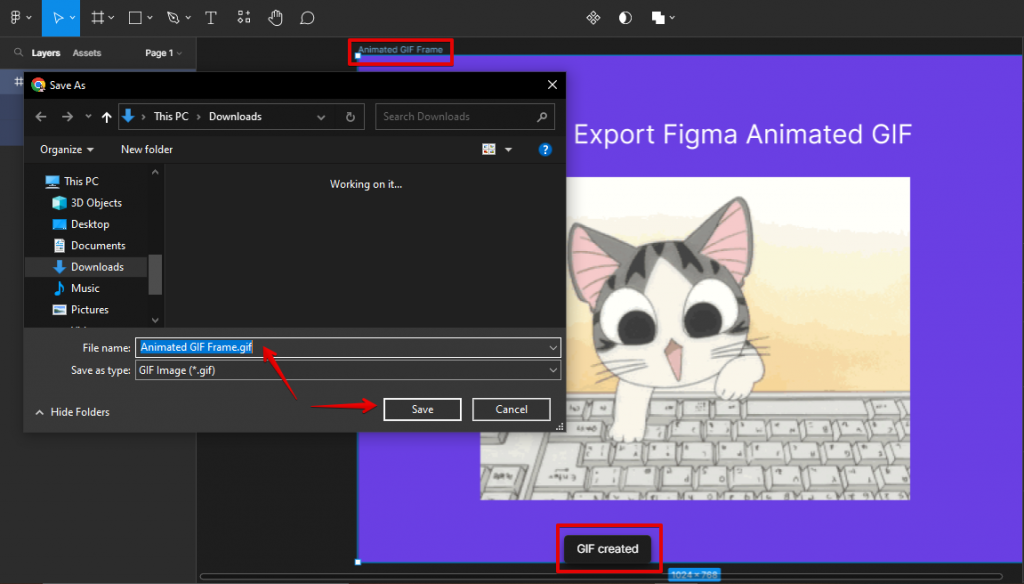
Task: Click the Create component icon
Action: (593, 18)
